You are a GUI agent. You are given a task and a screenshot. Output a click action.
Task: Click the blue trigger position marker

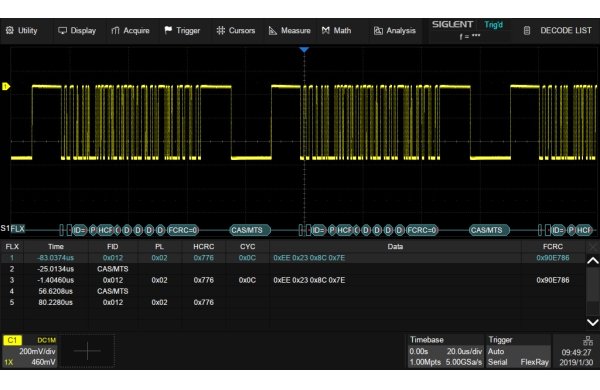tap(304, 50)
